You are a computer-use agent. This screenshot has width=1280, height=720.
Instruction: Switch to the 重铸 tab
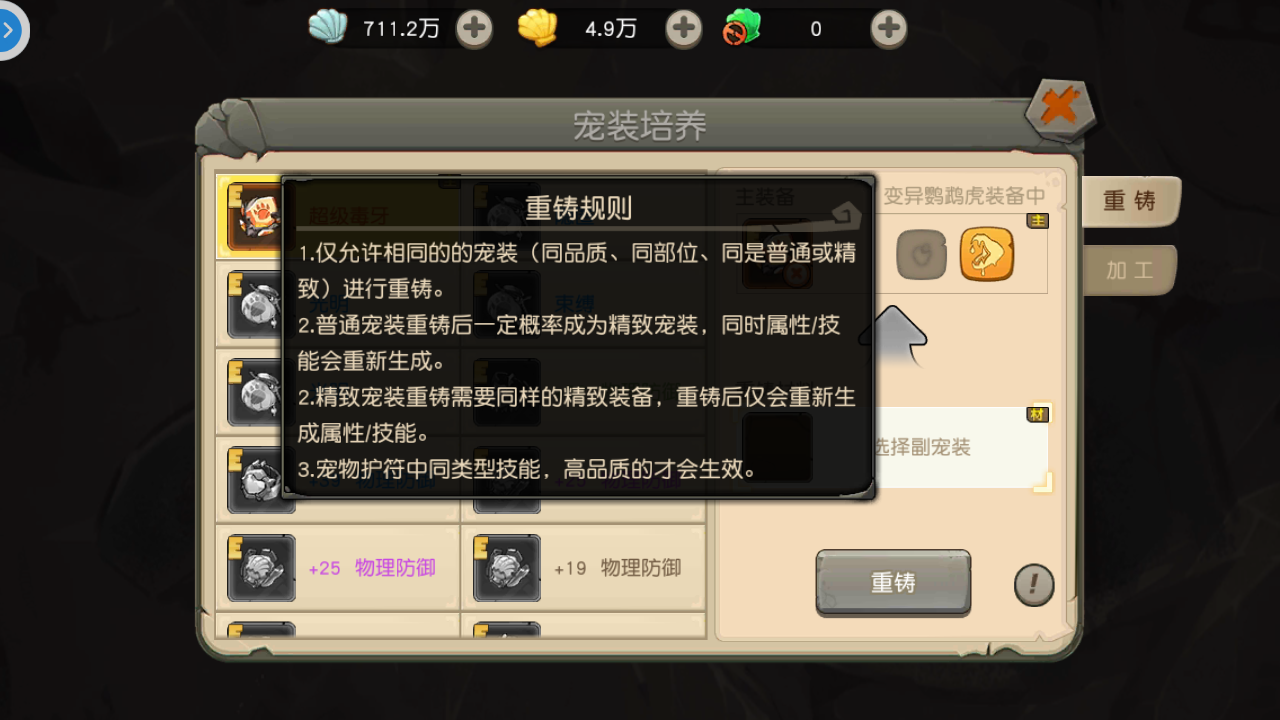point(1129,201)
